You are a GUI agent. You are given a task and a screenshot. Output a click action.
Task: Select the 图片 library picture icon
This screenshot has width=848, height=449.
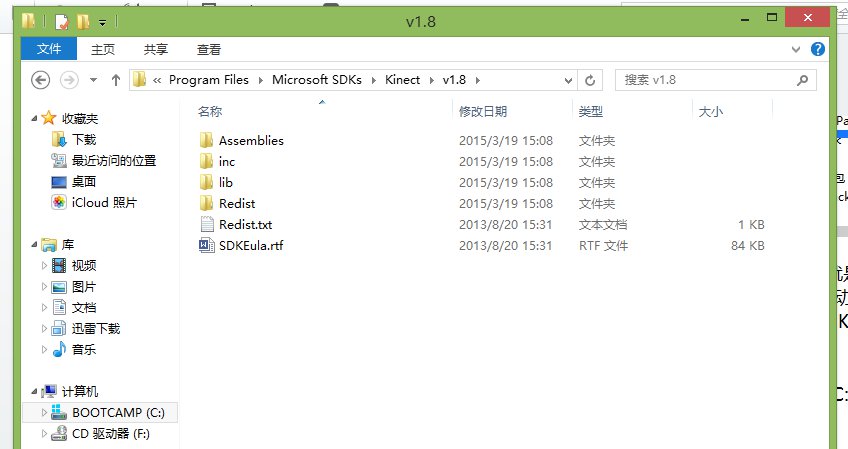point(59,287)
